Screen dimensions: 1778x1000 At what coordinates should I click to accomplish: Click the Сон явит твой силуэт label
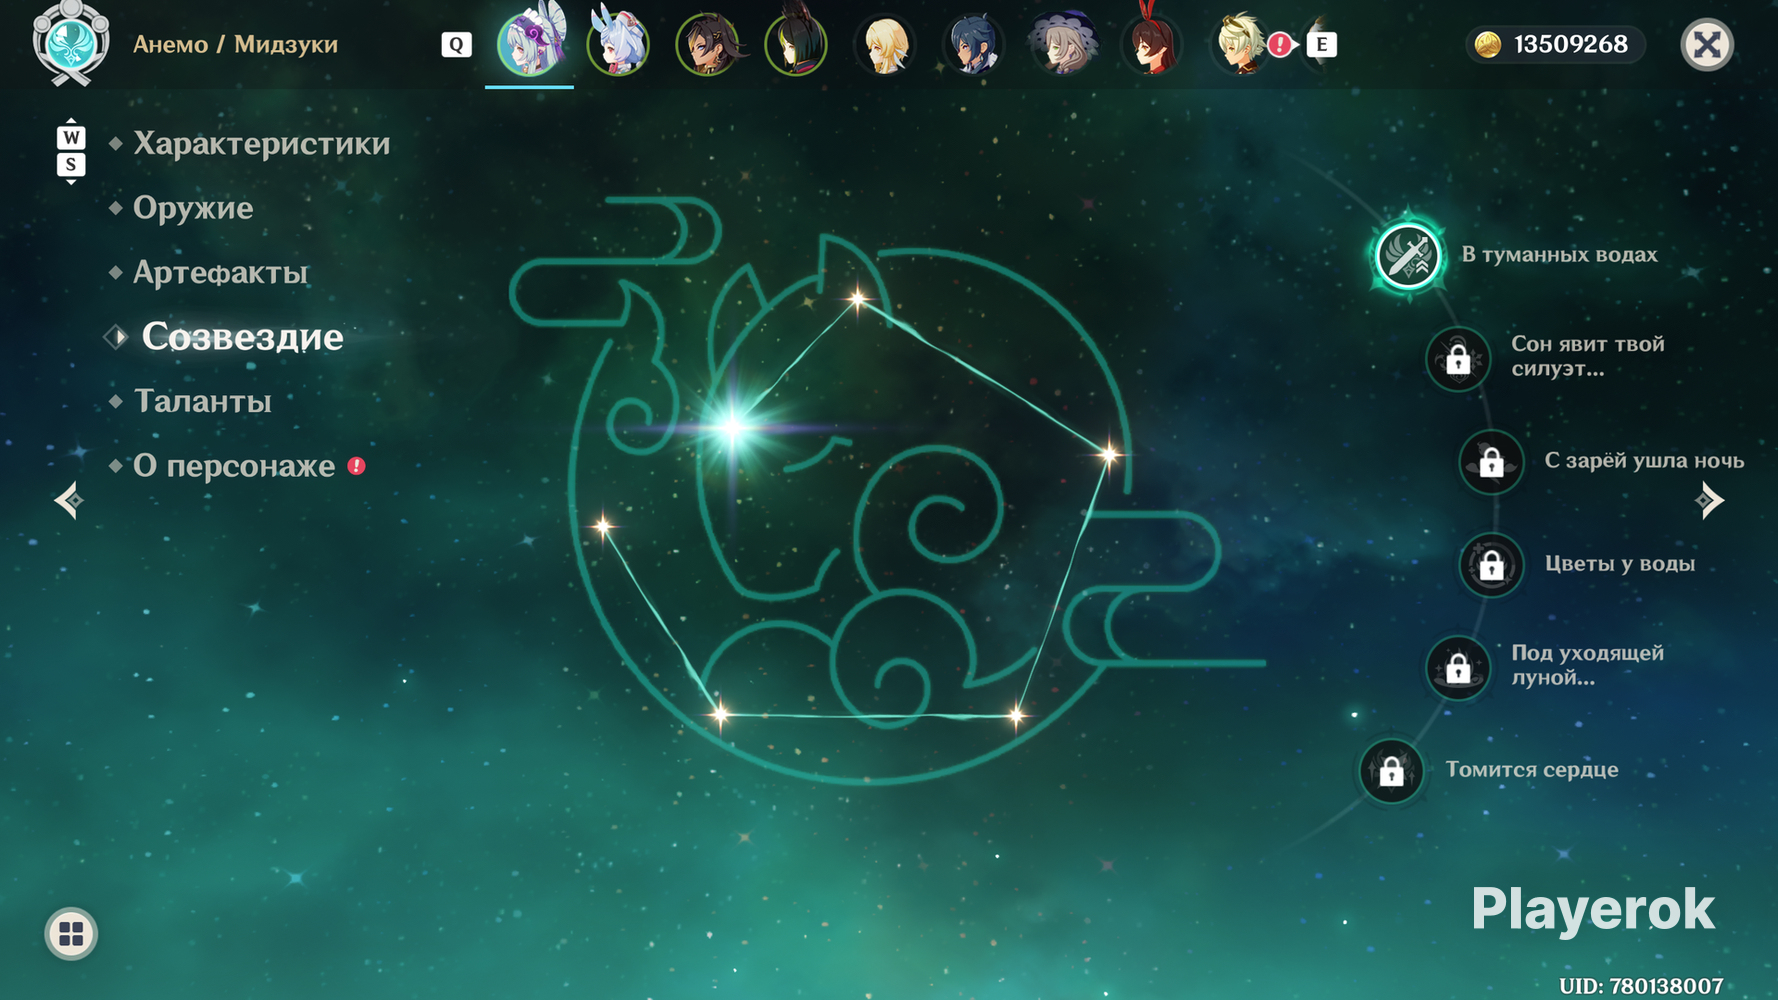click(x=1587, y=356)
